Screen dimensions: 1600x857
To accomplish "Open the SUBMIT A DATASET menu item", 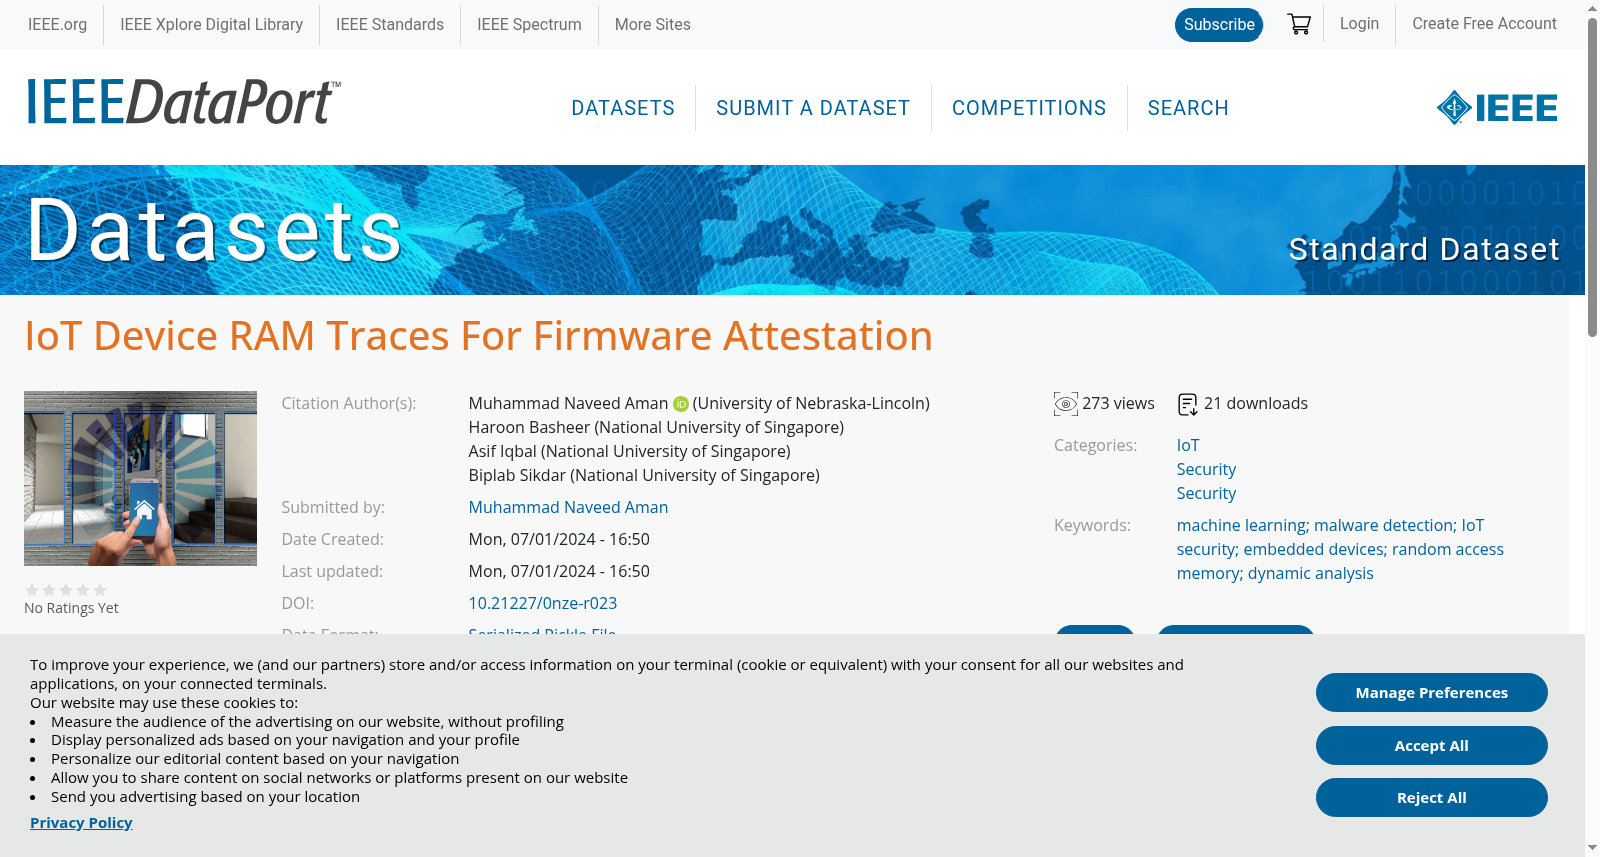I will 813,108.
